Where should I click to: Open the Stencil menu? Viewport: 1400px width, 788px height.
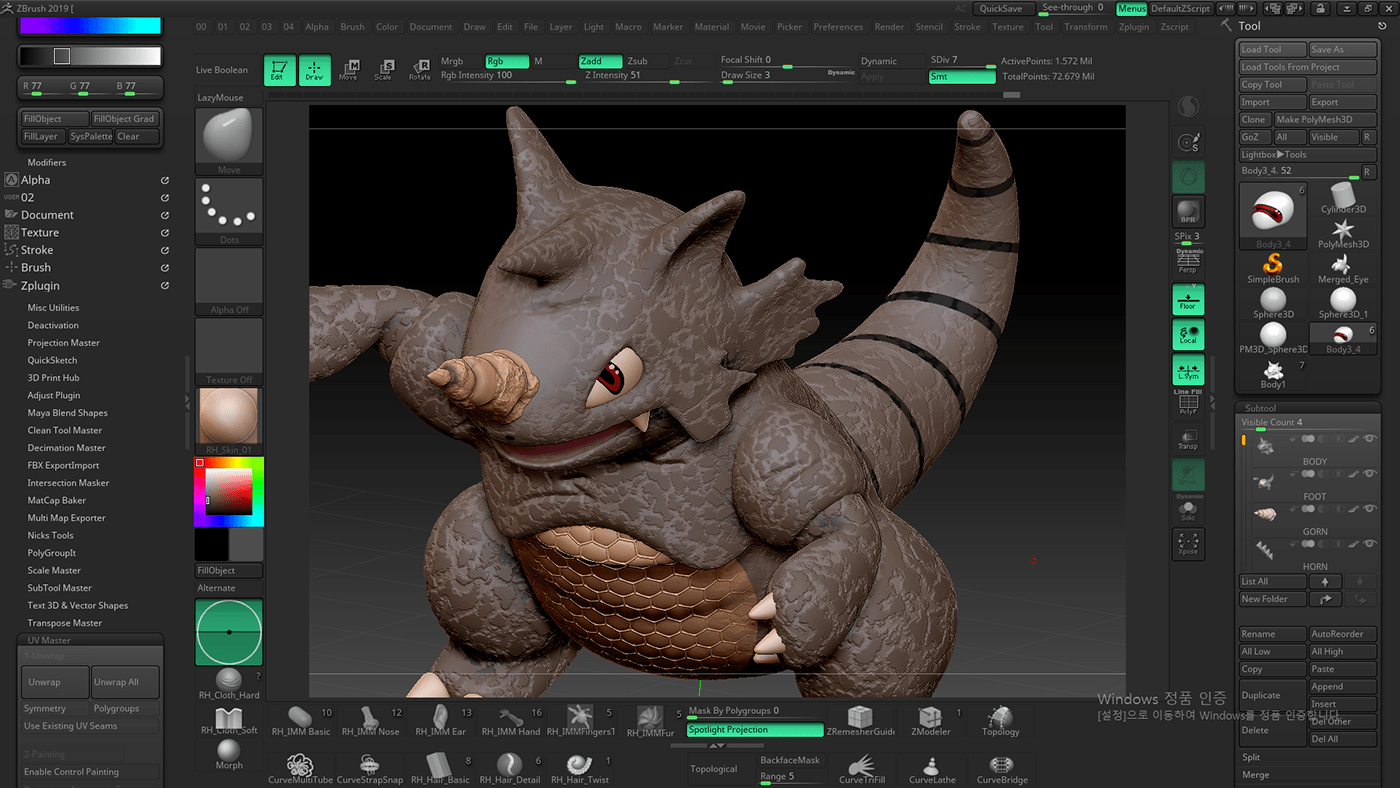click(929, 27)
